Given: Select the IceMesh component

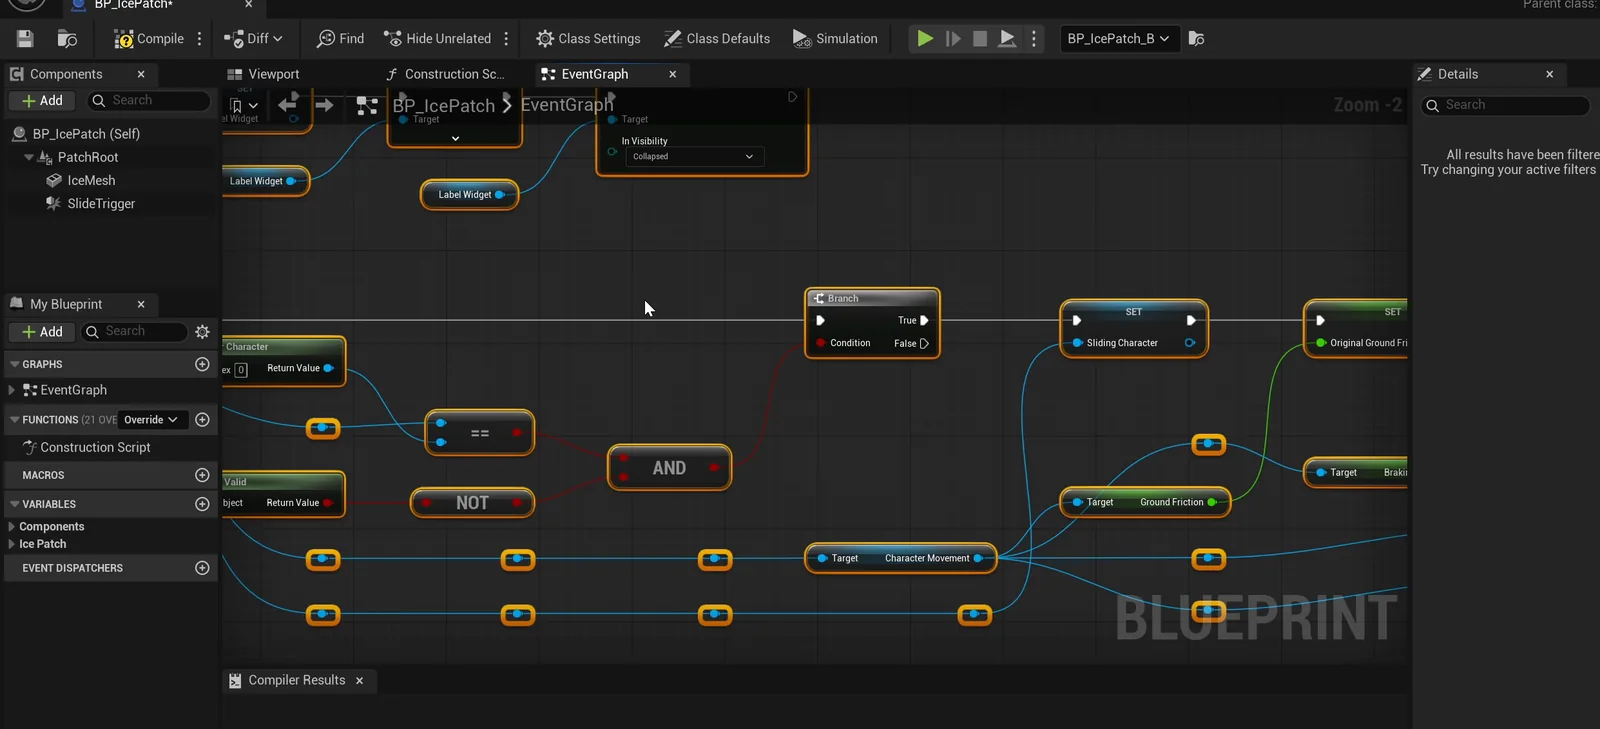Looking at the screenshot, I should pyautogui.click(x=91, y=181).
